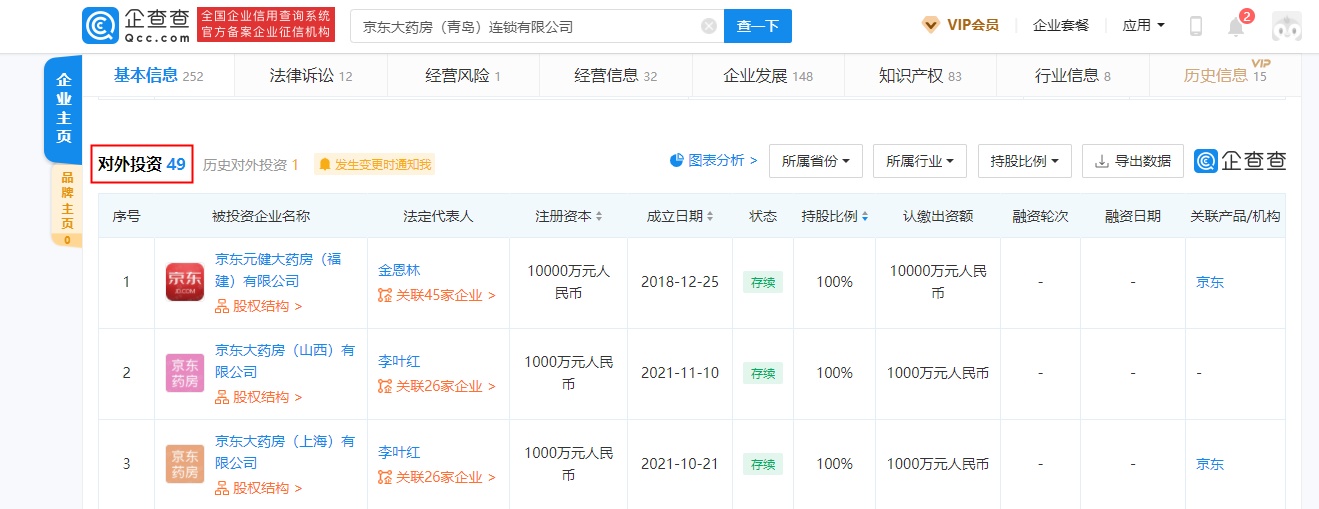
Task: Click the VIP会员 diamond icon
Action: (x=930, y=25)
